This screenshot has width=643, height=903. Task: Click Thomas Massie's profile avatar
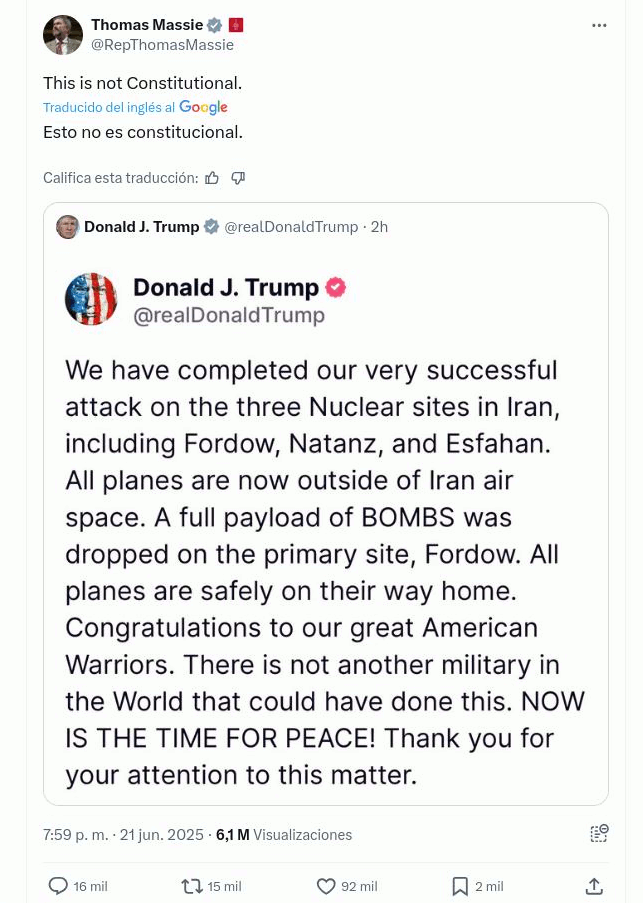pyautogui.click(x=62, y=35)
